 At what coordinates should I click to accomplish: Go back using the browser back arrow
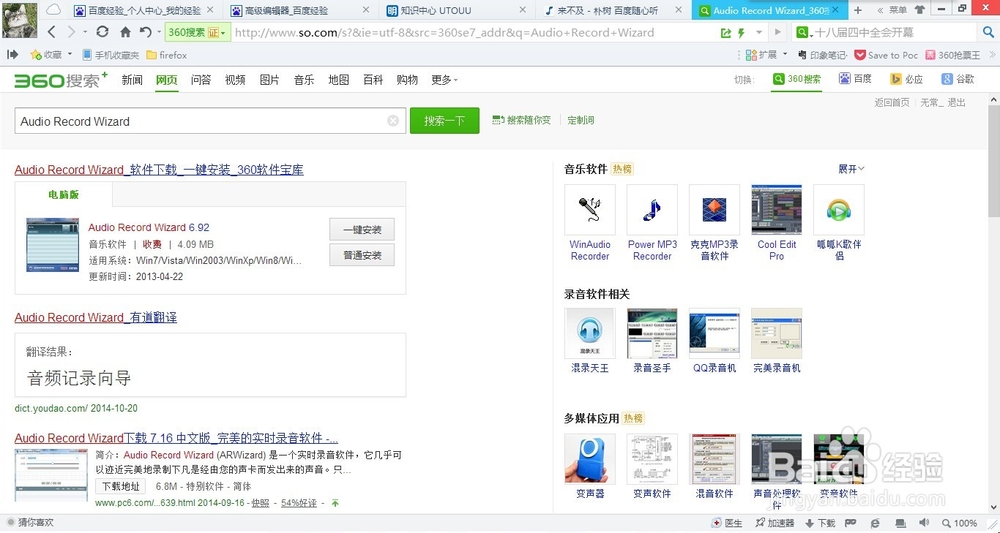[x=52, y=32]
